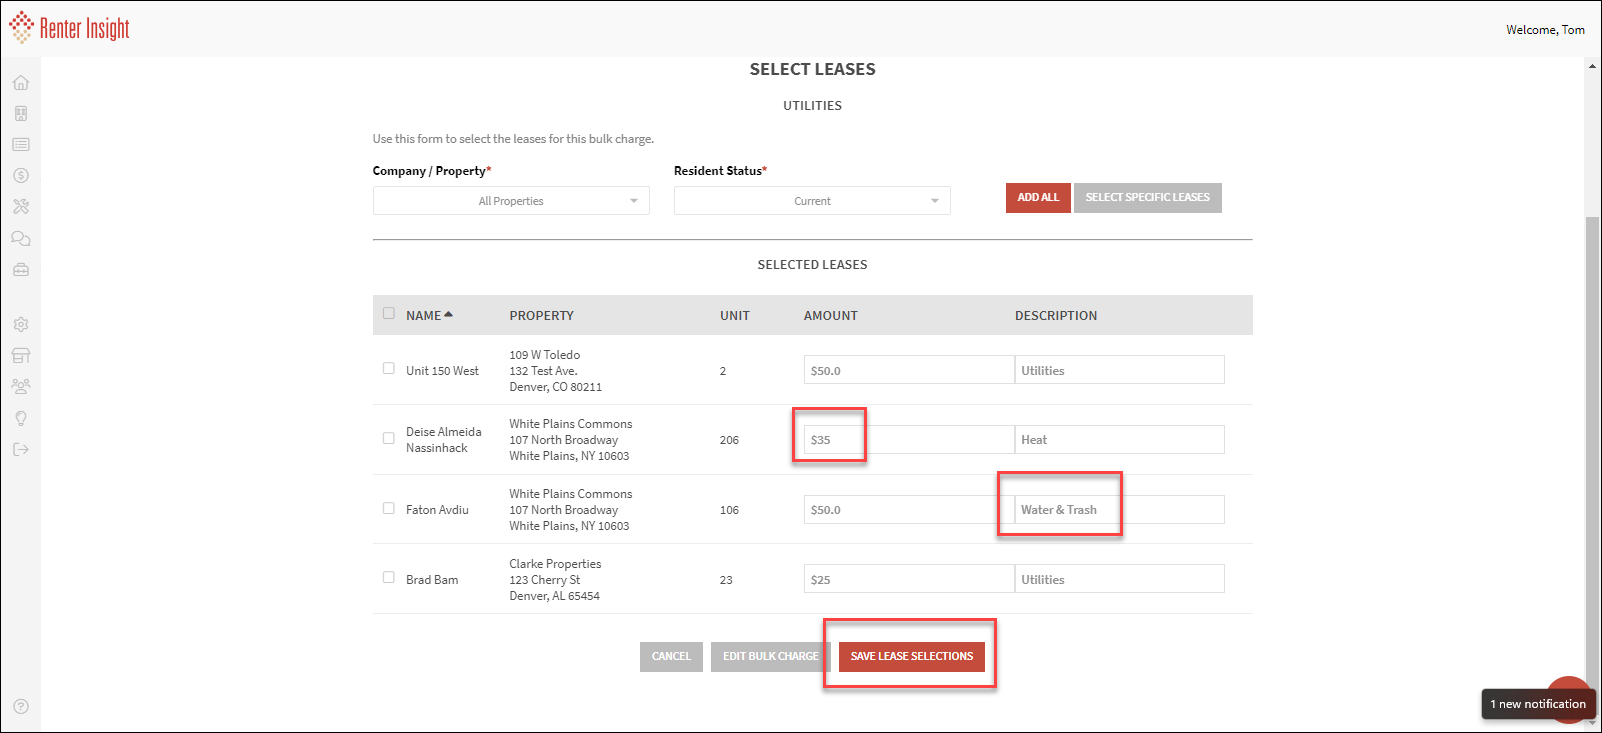Click the $35 amount field for Deise Almeida
1602x733 pixels.
pyautogui.click(x=909, y=440)
